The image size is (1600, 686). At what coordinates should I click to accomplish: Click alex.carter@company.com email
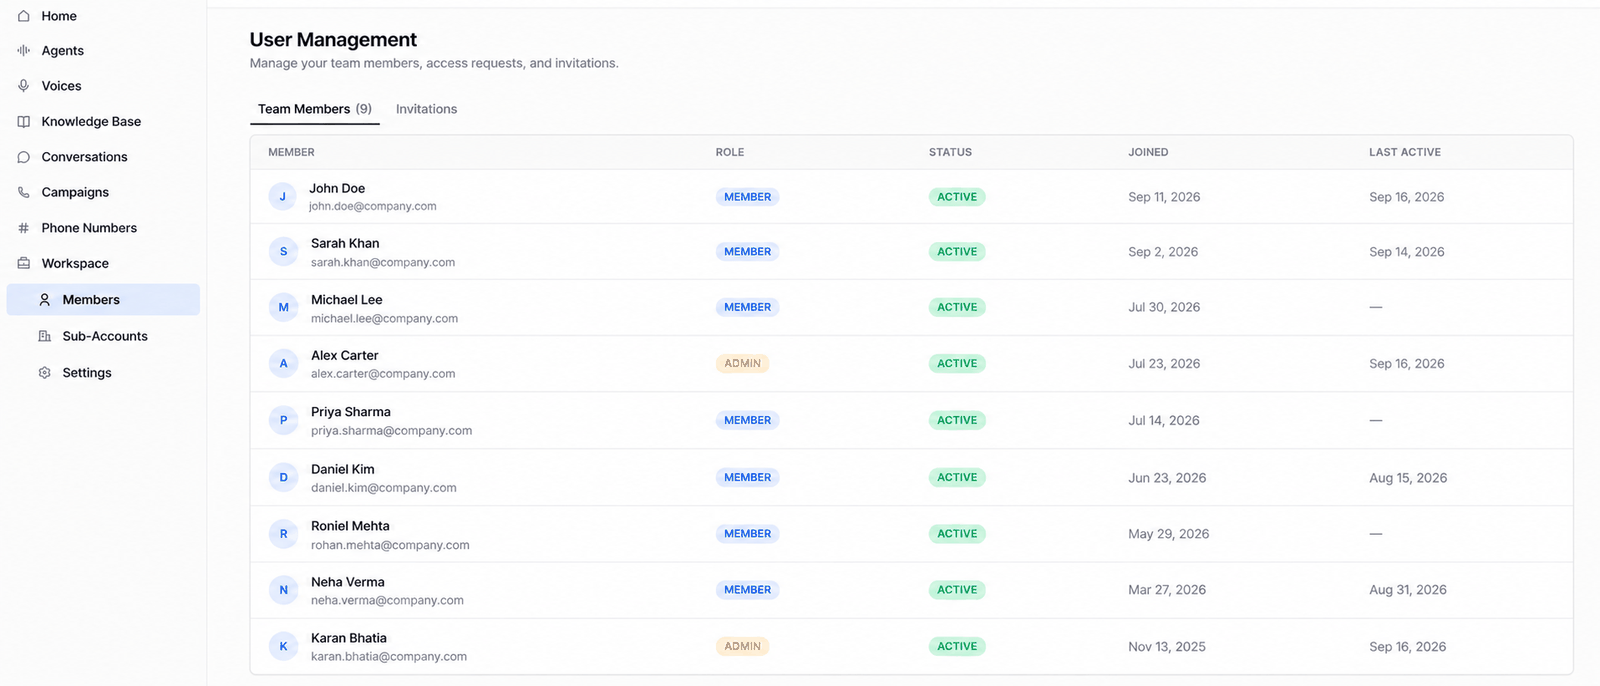(383, 373)
